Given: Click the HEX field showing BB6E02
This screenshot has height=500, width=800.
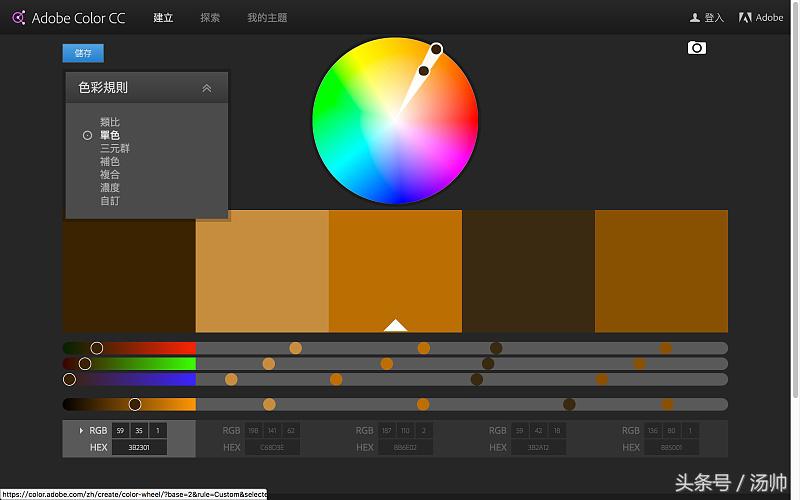Looking at the screenshot, I should 405,447.
